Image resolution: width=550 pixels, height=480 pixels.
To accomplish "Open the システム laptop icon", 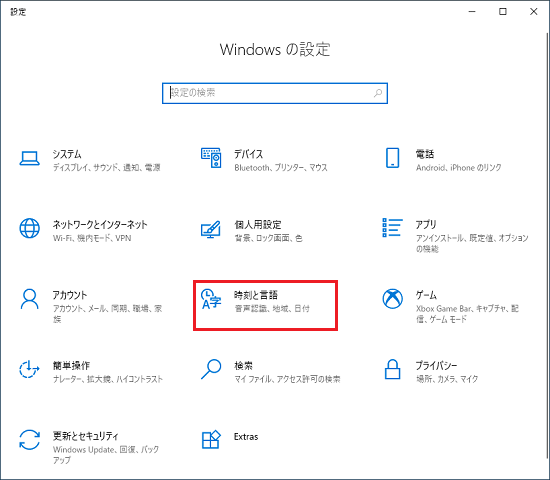I will pos(29,158).
